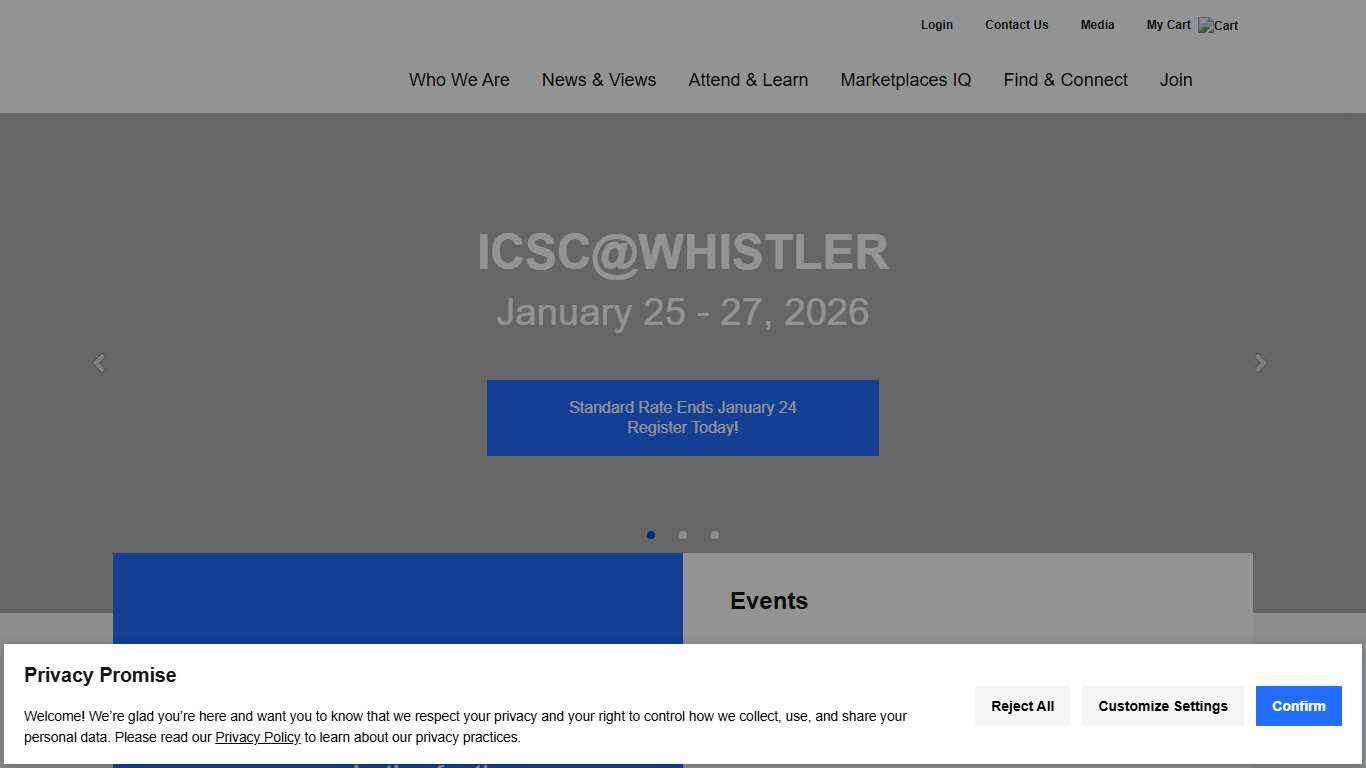
Task: Select Join in the navigation bar
Action: point(1176,80)
